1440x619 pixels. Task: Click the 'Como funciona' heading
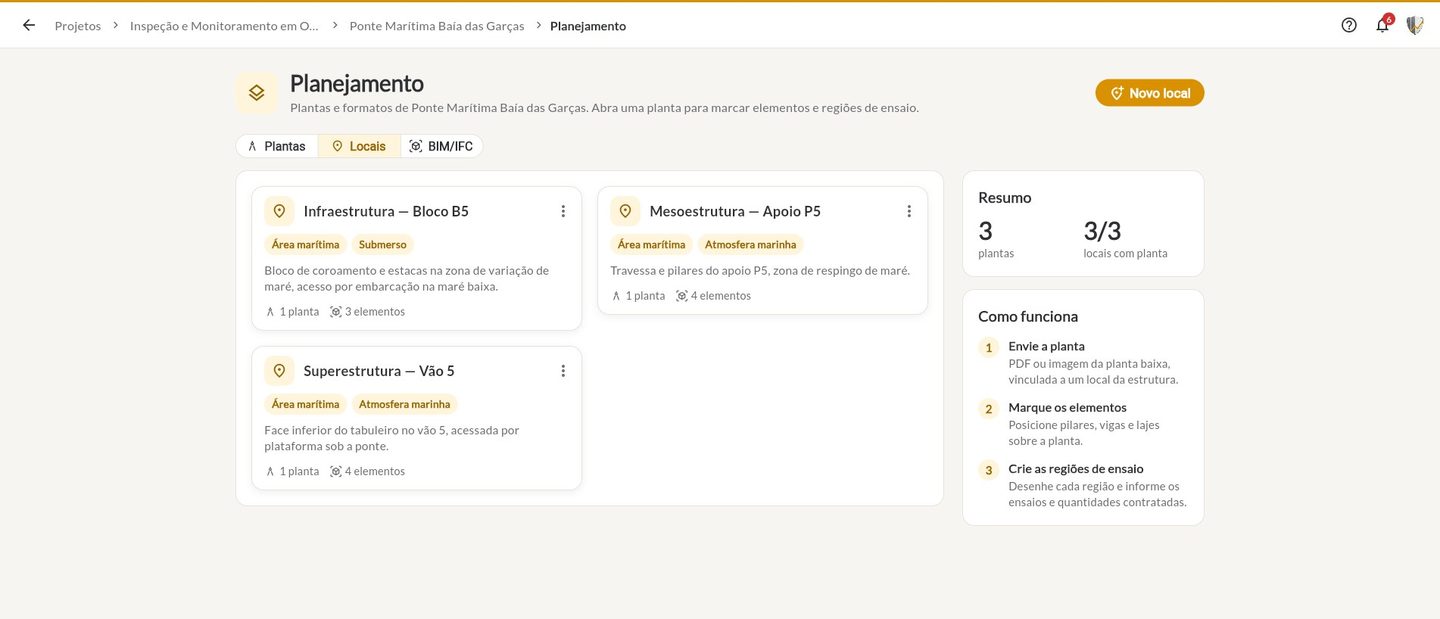pos(1028,316)
